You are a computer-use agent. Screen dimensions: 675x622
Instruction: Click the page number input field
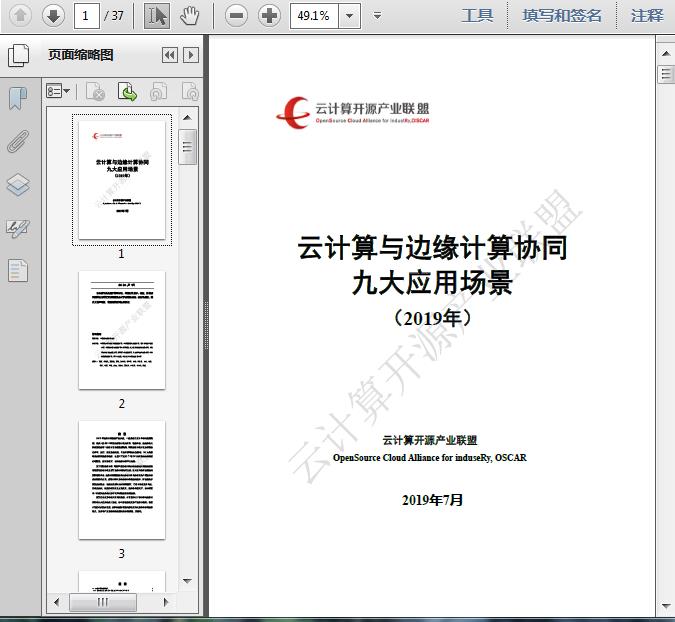(87, 16)
